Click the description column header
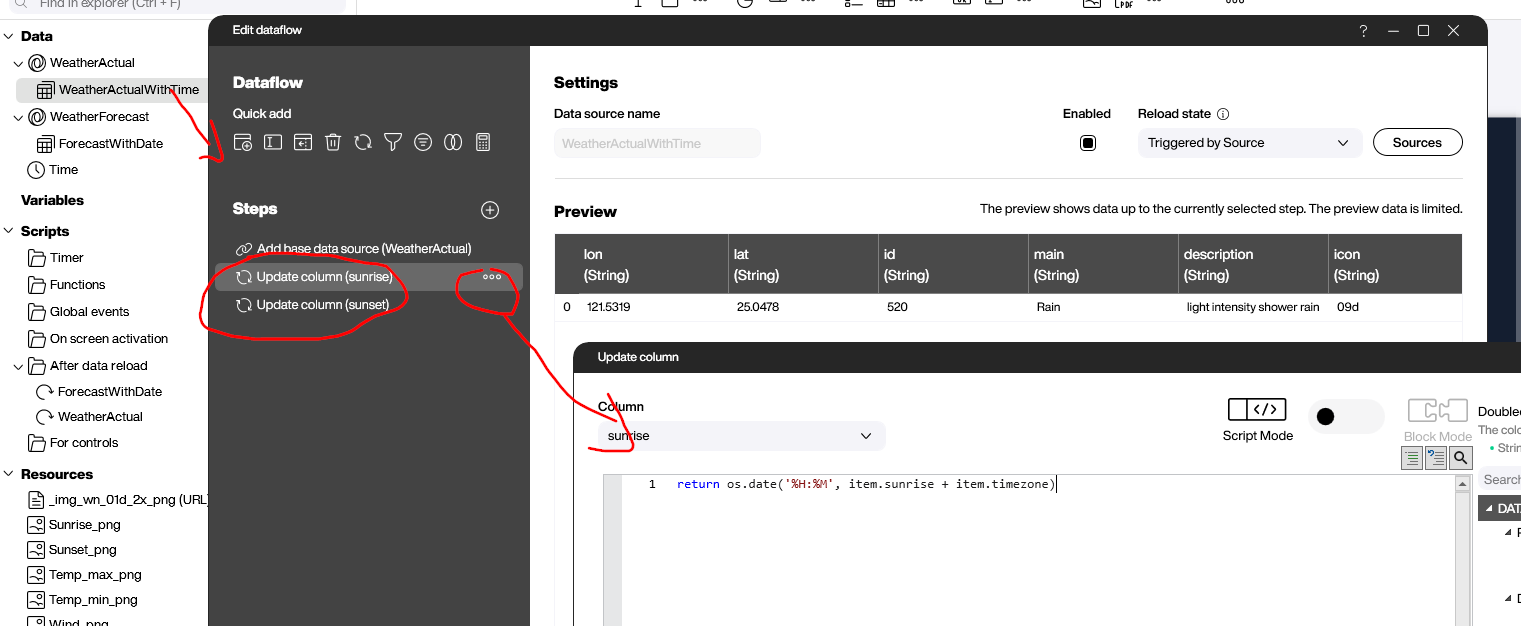 pos(1251,264)
